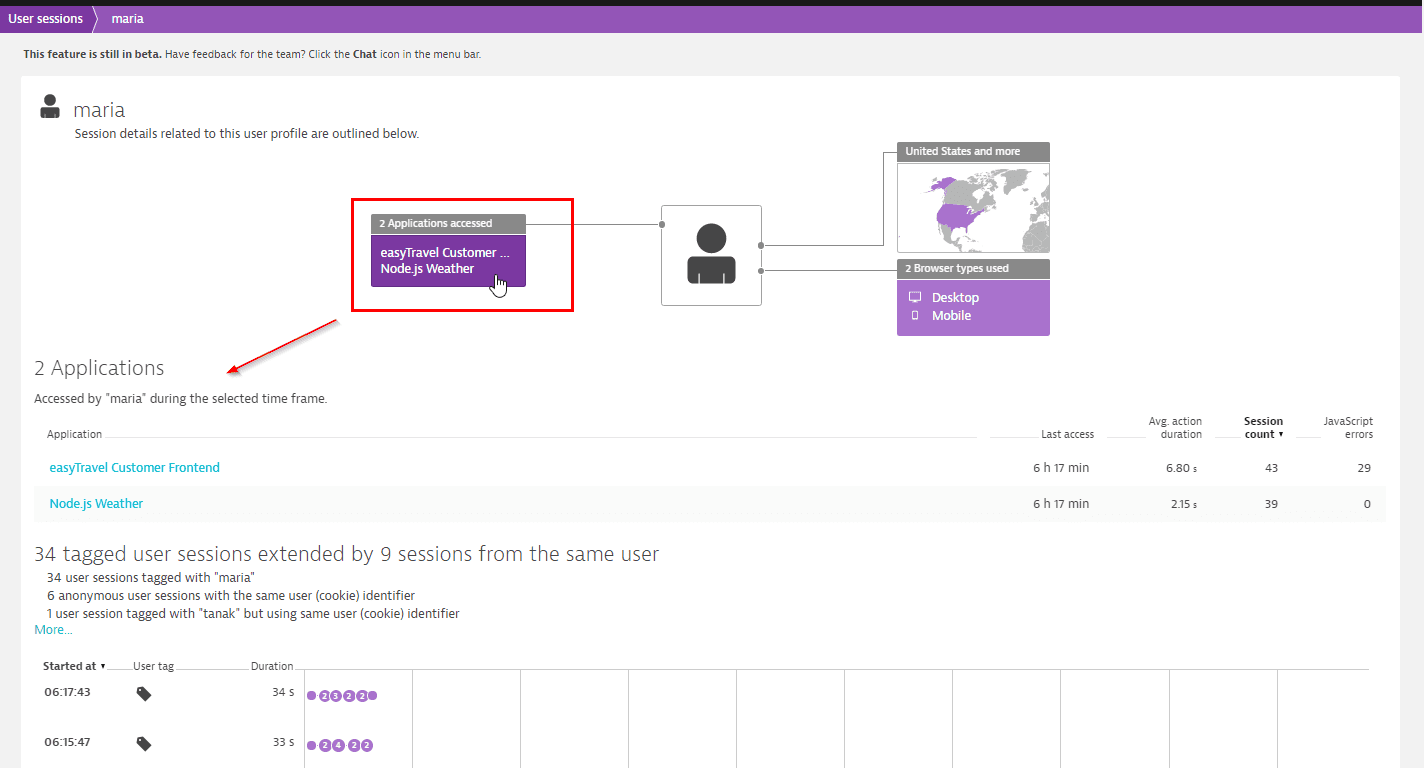Click the 6.80 s average action duration
Viewport: 1424px width, 768px height.
(x=1182, y=468)
